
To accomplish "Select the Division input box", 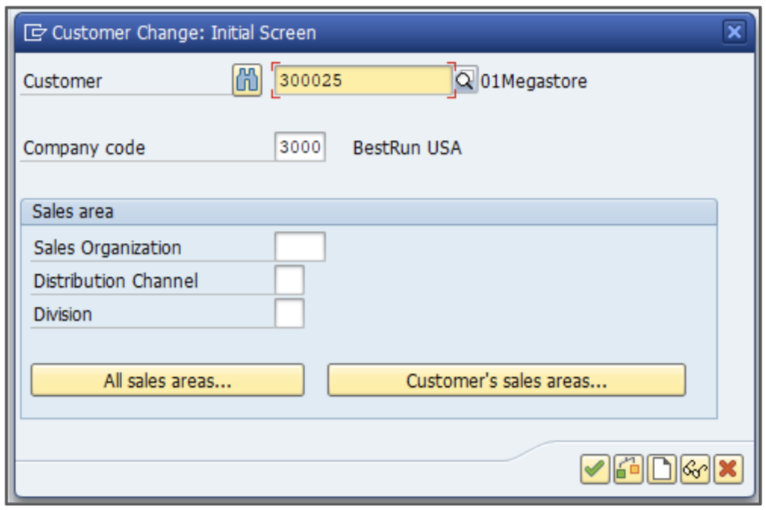I will (289, 314).
